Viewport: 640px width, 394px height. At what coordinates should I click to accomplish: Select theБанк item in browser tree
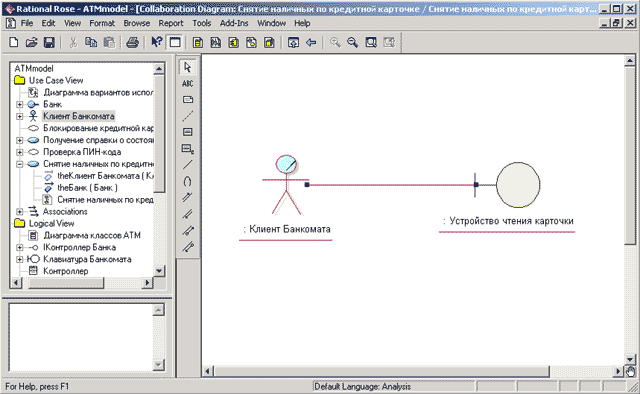(x=87, y=188)
